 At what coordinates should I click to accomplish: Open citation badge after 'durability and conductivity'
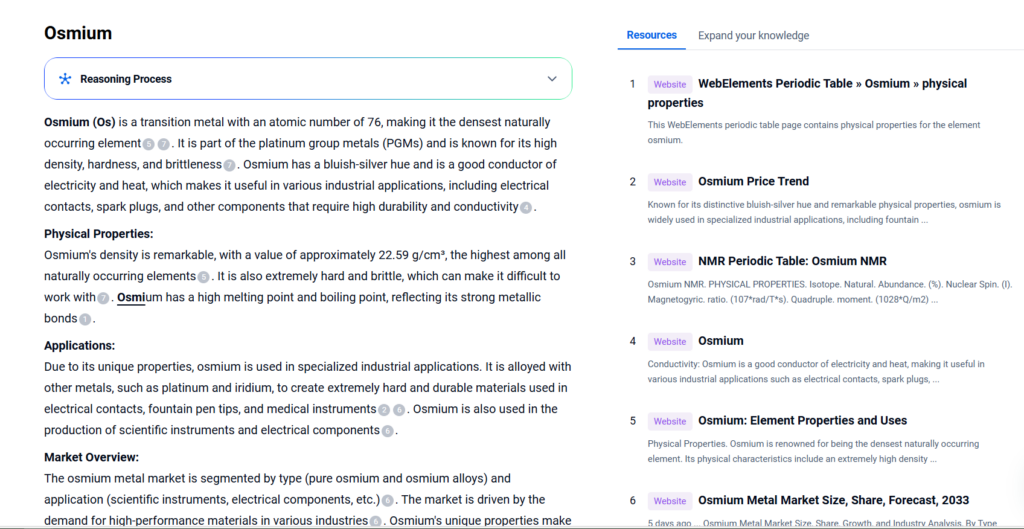pos(526,207)
